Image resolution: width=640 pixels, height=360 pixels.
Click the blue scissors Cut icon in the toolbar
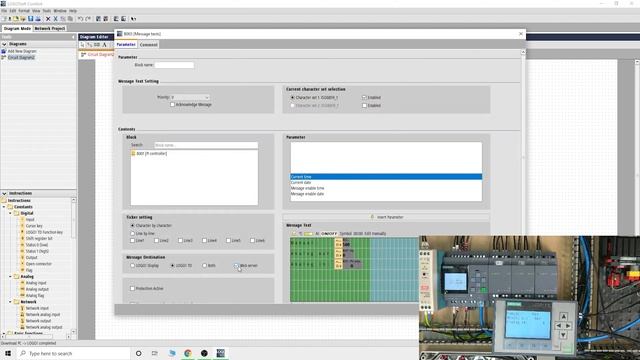[56, 19]
